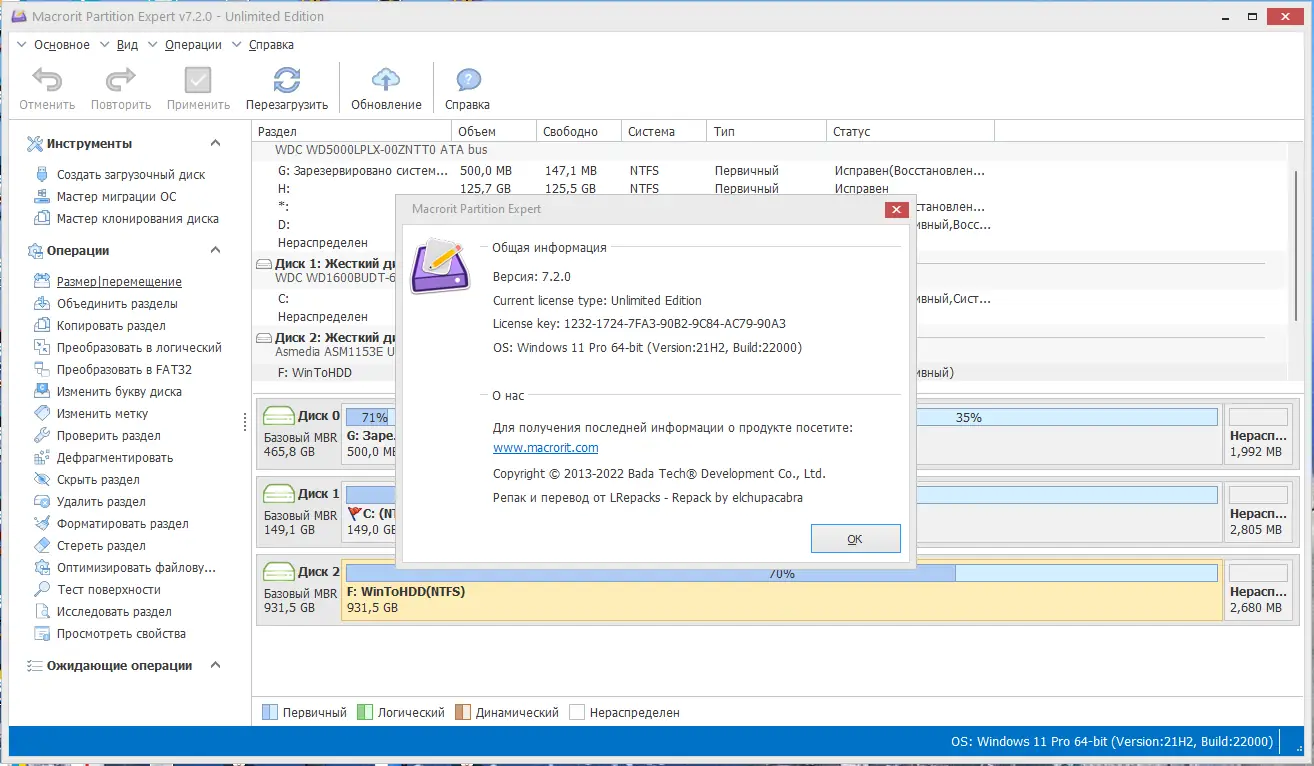Choose Просмотреть свойства operation

point(121,634)
